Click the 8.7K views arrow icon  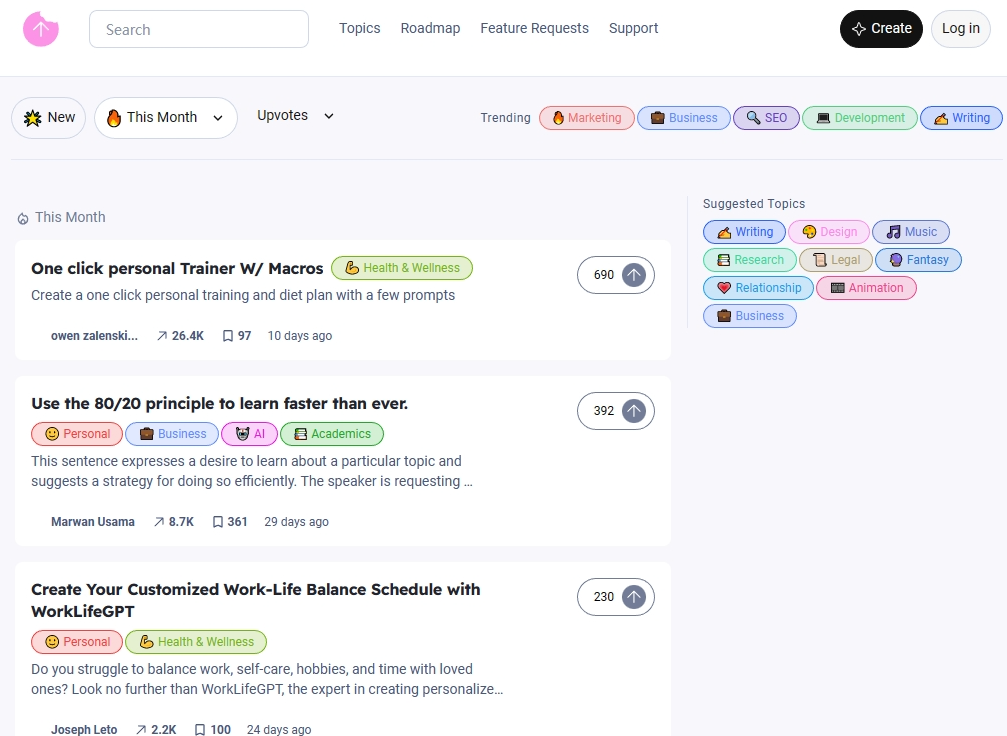coord(159,522)
